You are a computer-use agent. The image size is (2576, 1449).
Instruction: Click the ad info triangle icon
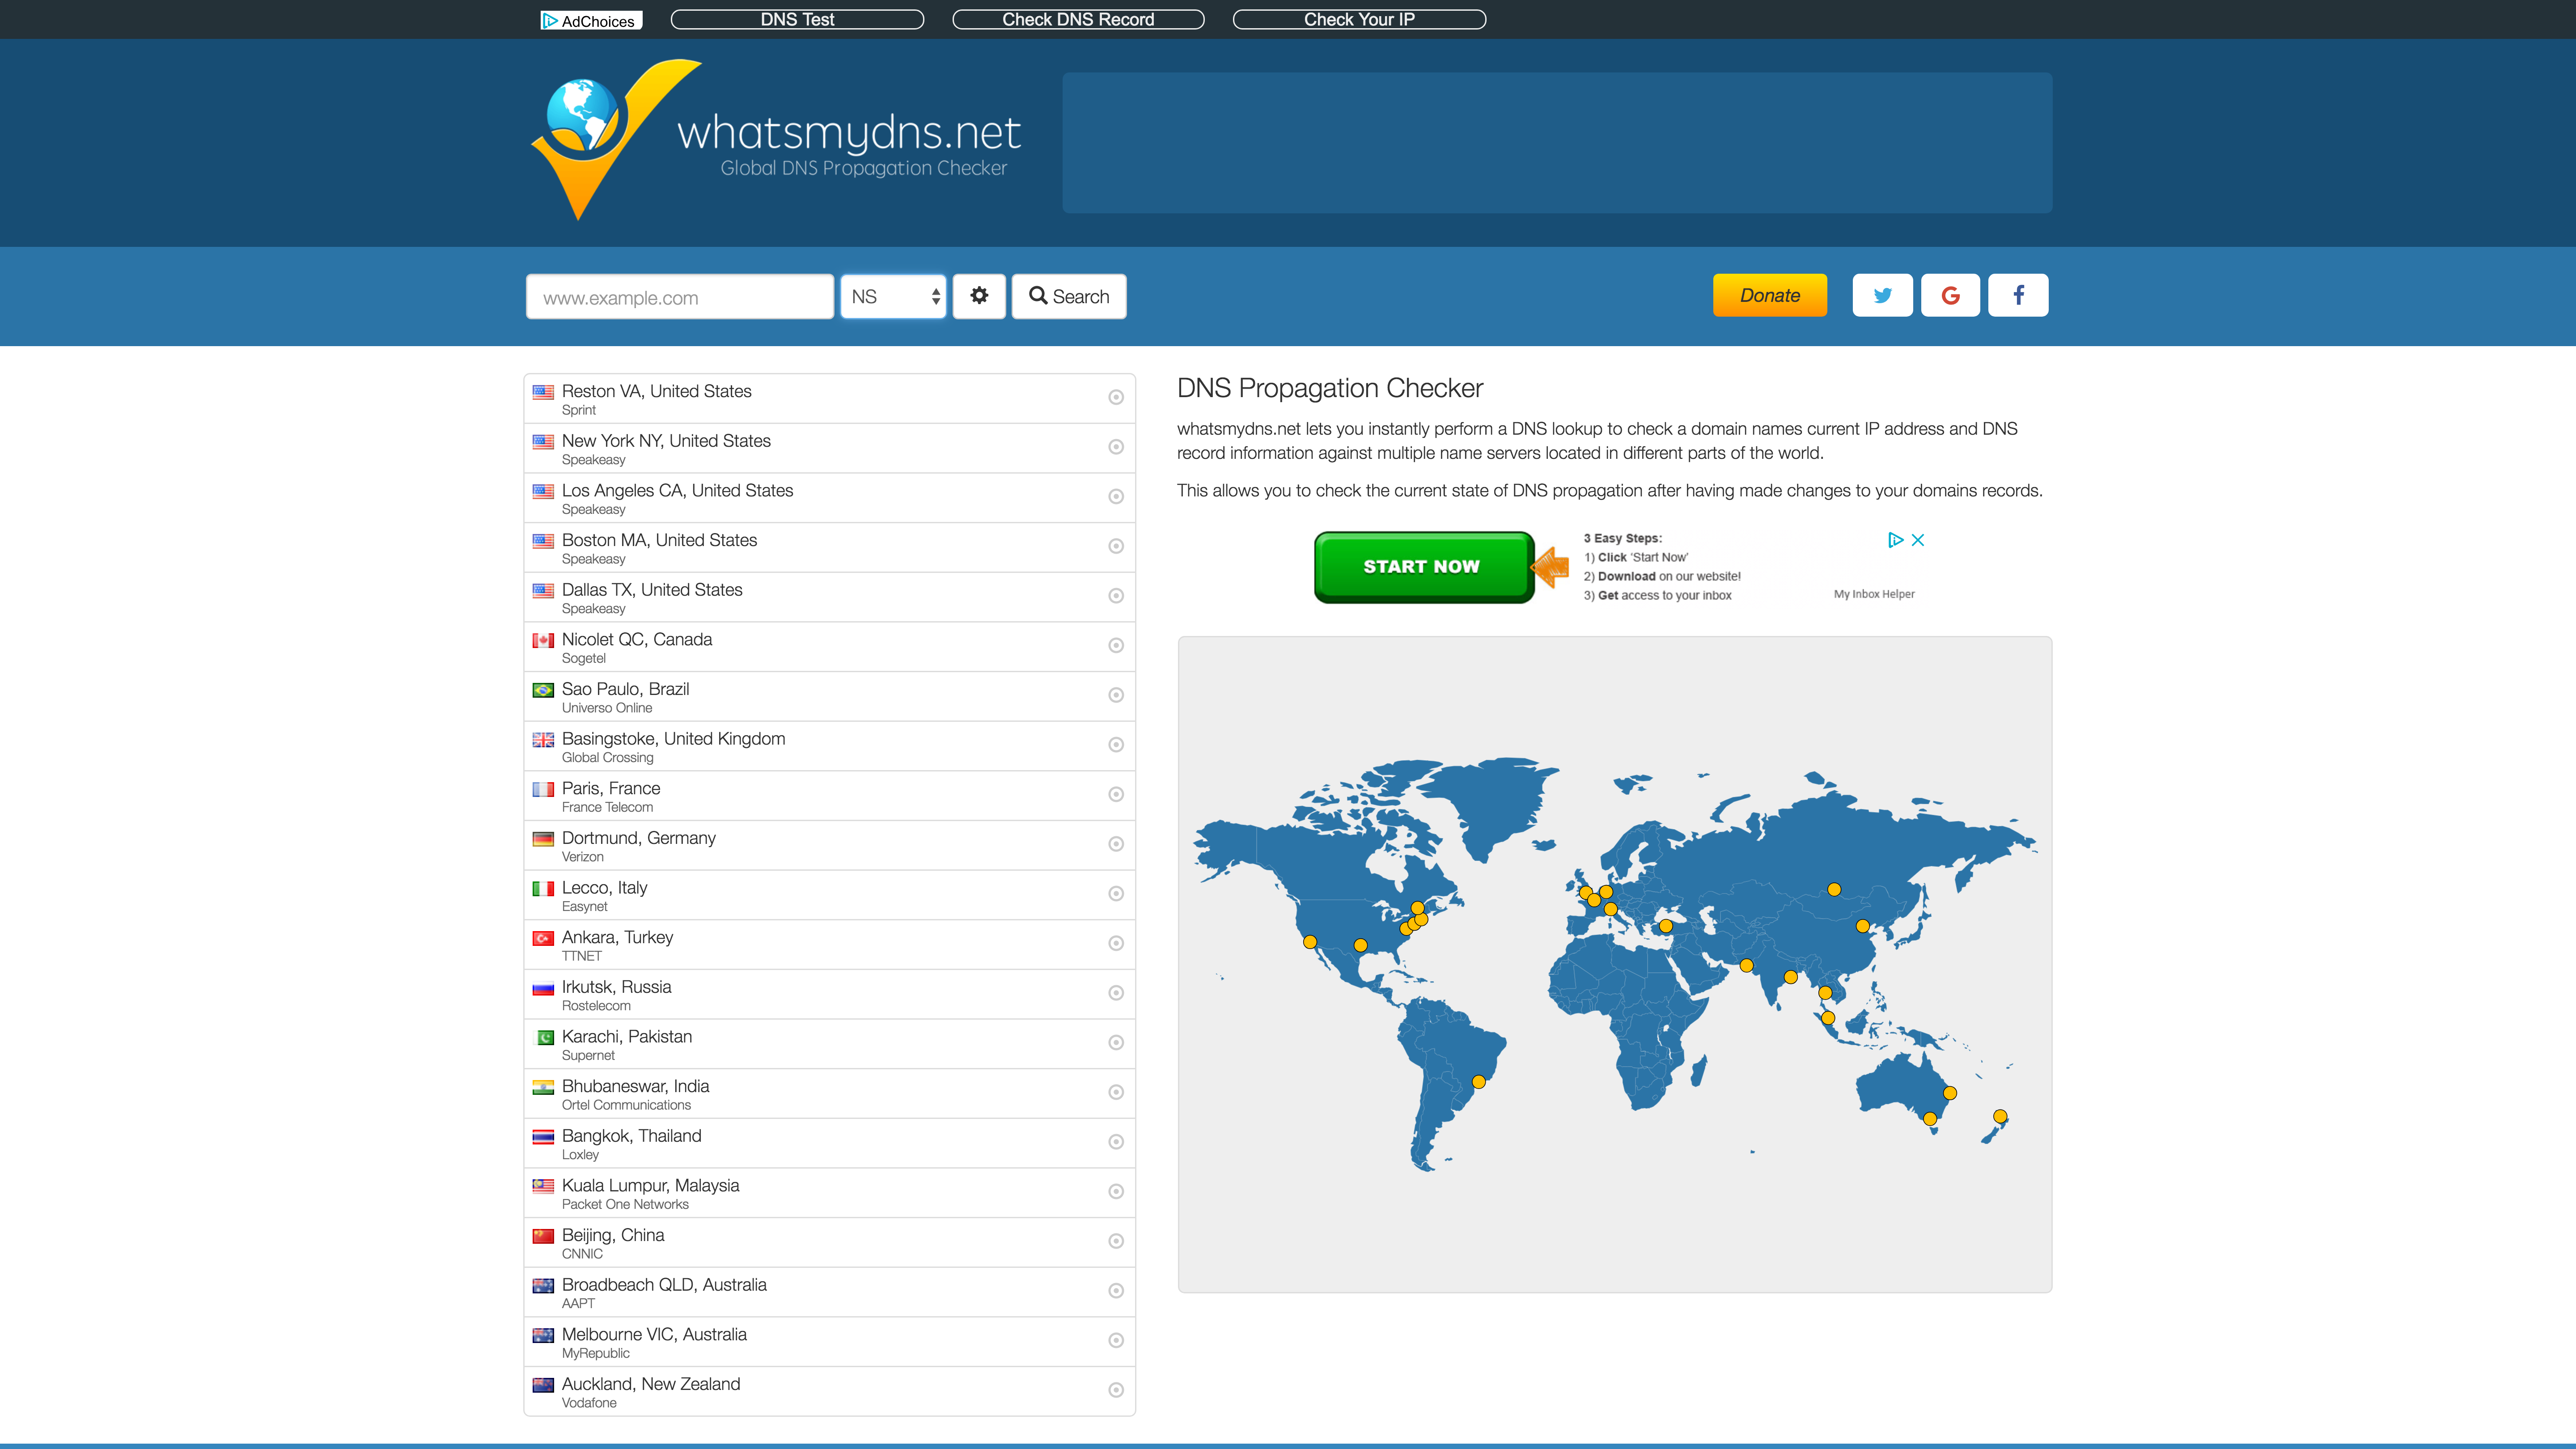(1895, 540)
